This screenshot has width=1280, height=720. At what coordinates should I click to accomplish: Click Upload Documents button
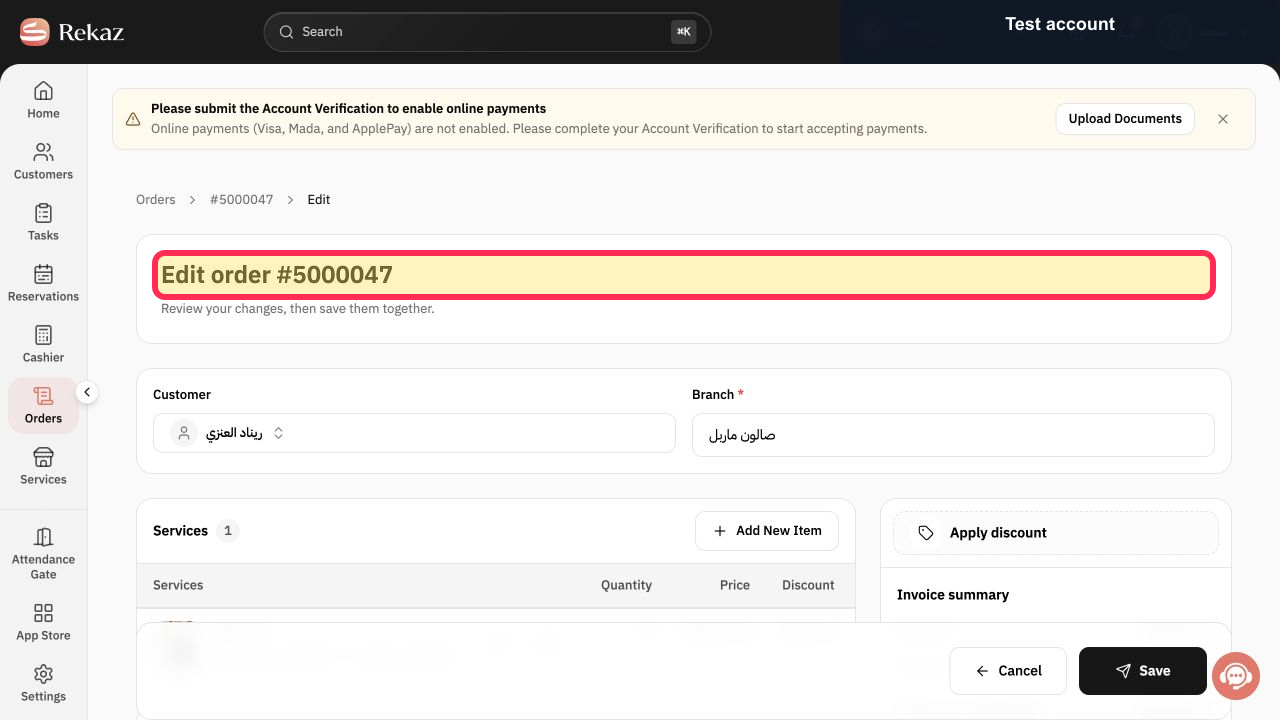coord(1125,118)
